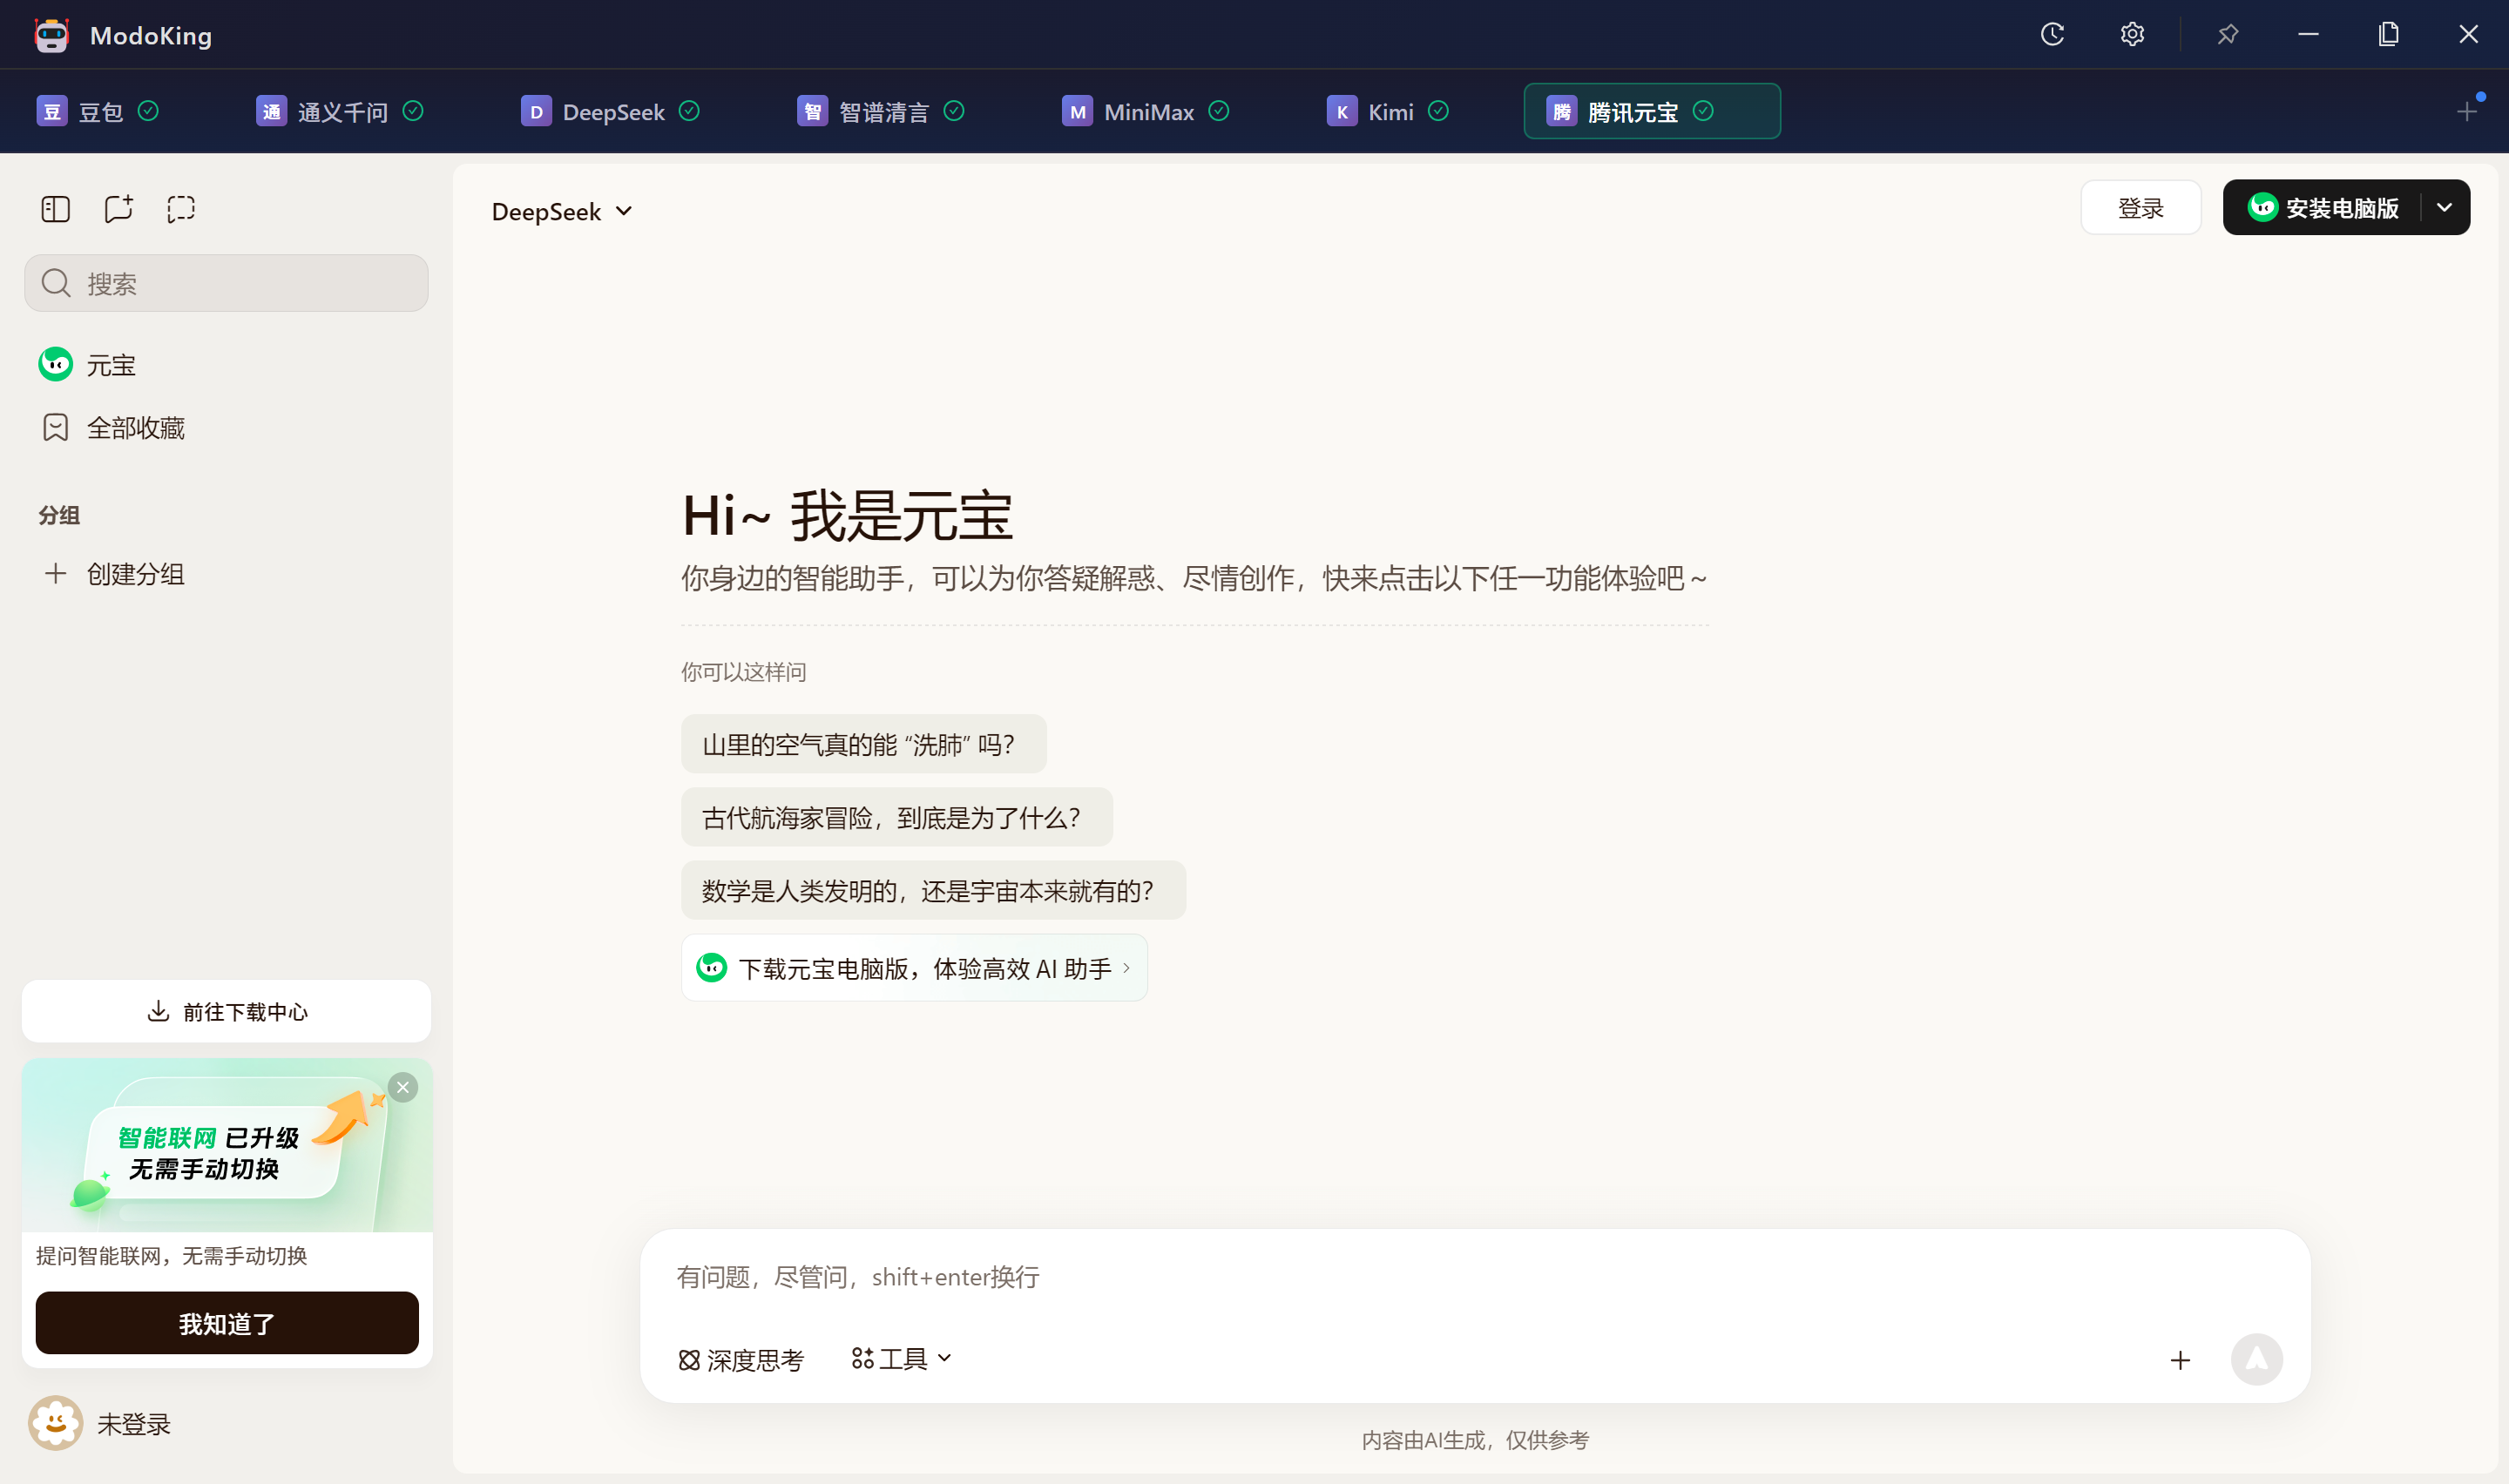Click 未登录 account label
This screenshot has width=2509, height=1484.
pos(134,1423)
